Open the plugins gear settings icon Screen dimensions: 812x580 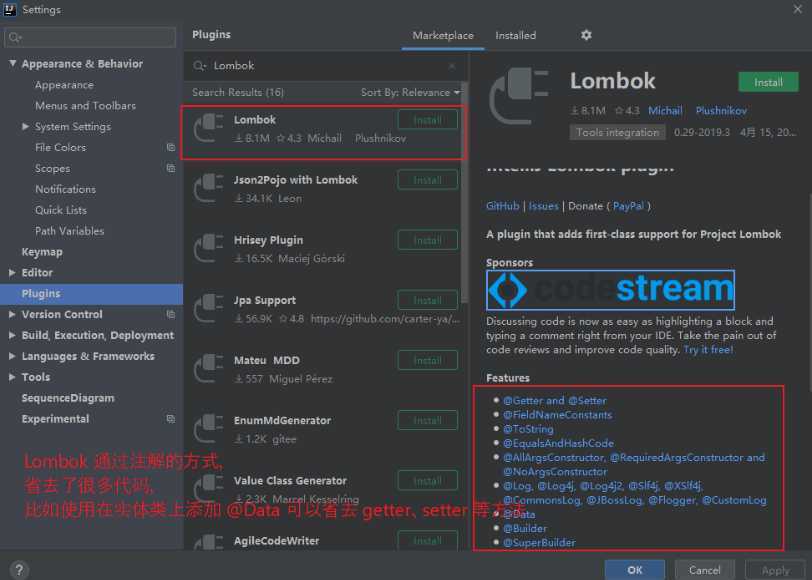click(x=586, y=35)
